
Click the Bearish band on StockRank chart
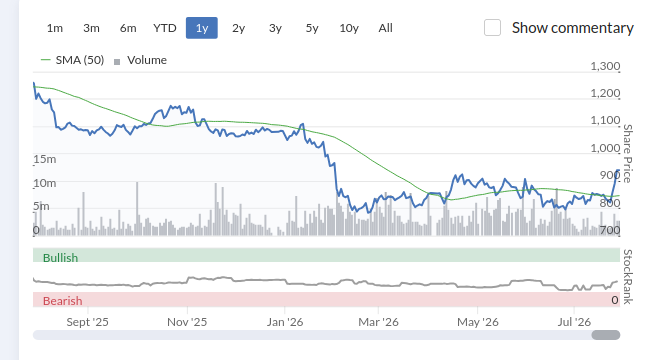(x=326, y=300)
